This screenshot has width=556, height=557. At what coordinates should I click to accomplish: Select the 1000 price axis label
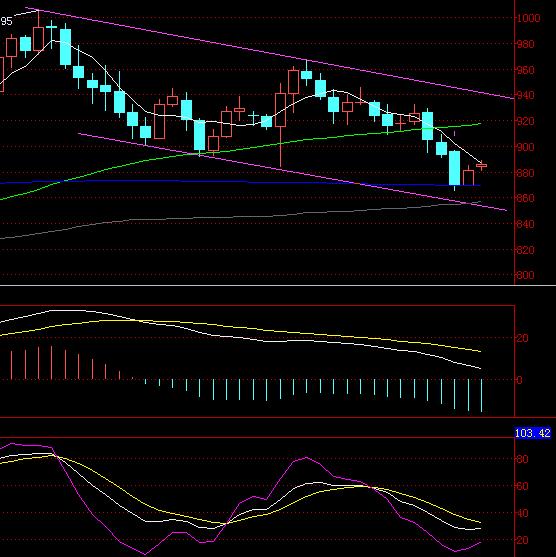click(529, 18)
